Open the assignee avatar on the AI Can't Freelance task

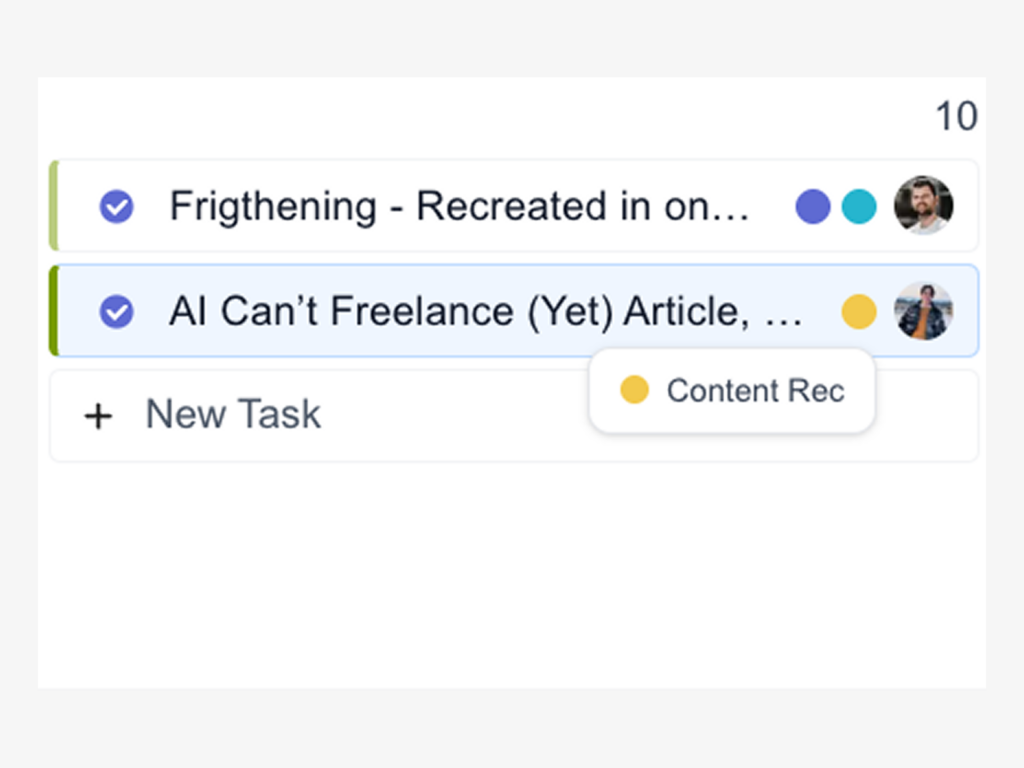click(x=923, y=311)
